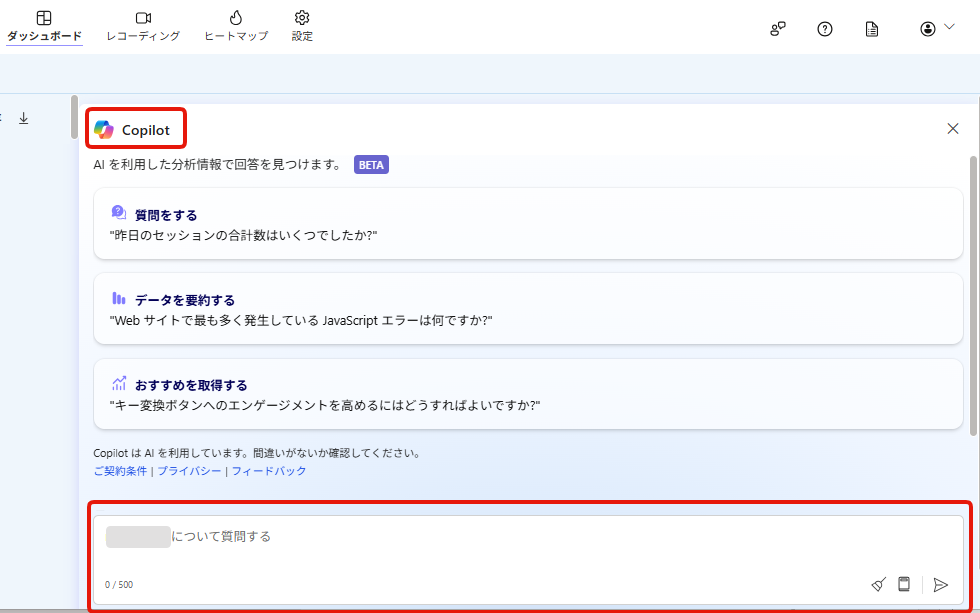Screen dimensions: 980x613
Task: Click the broom clear chat icon
Action: 878,585
